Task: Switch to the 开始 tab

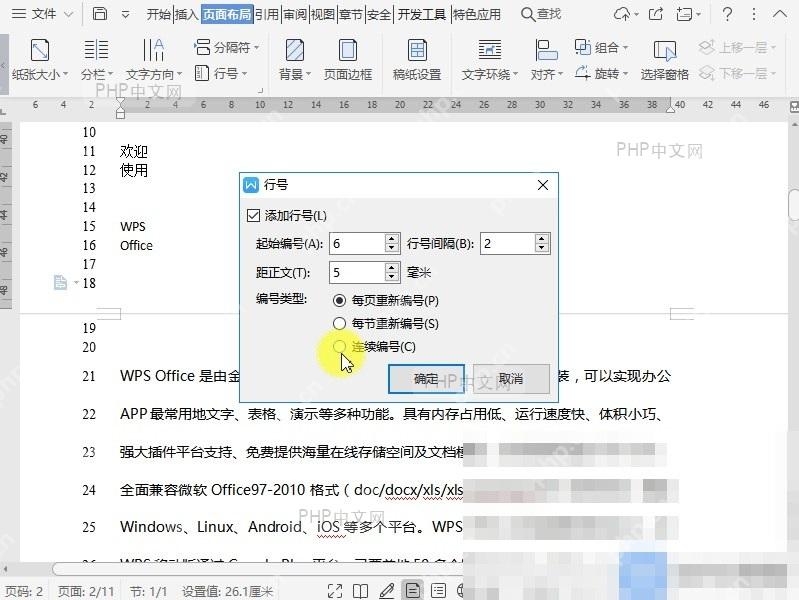Action: [x=158, y=14]
